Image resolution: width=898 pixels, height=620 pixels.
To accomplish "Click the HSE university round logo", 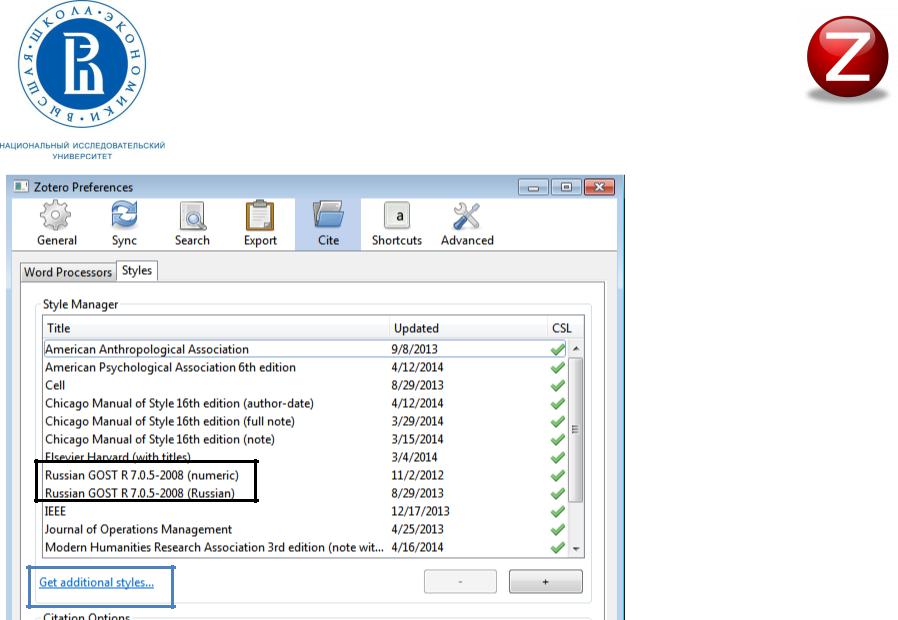I will pos(82,63).
